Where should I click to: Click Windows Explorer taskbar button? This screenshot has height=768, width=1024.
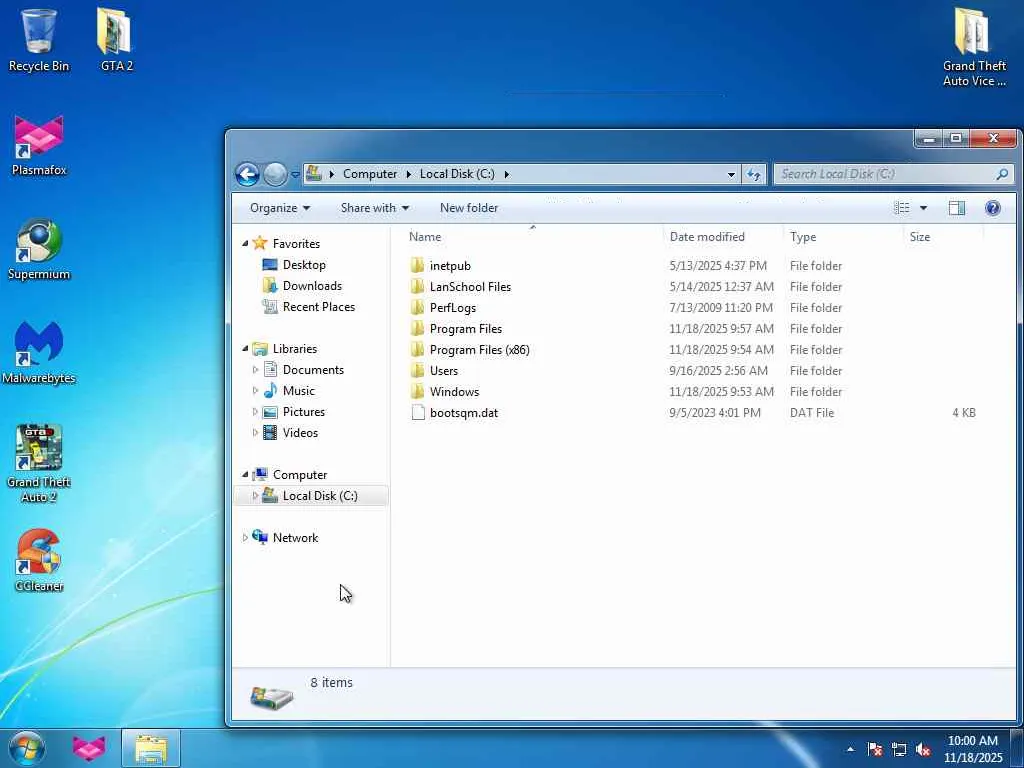click(151, 748)
